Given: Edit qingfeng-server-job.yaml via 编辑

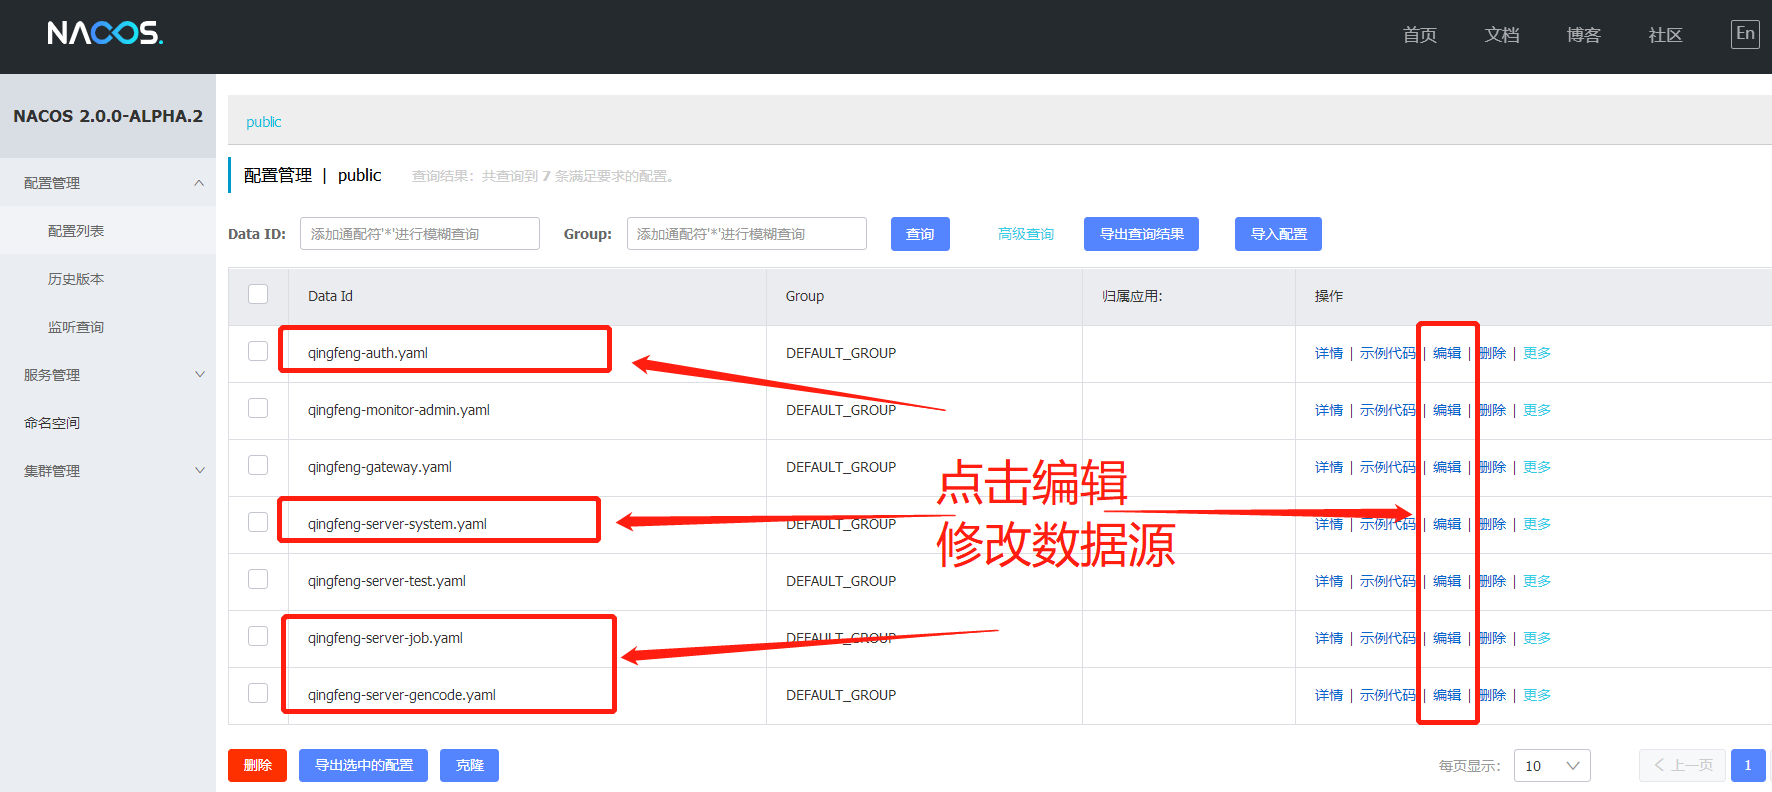Looking at the screenshot, I should tap(1447, 638).
